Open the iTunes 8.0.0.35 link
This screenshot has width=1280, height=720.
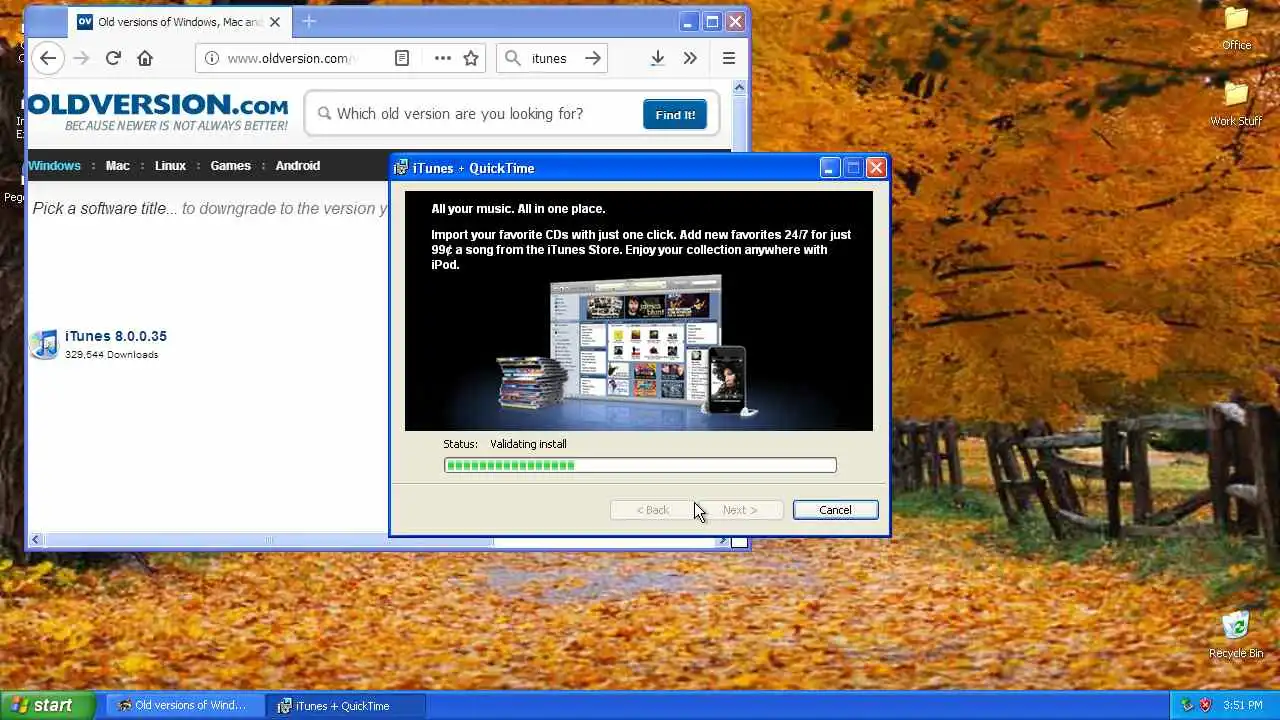tap(116, 336)
